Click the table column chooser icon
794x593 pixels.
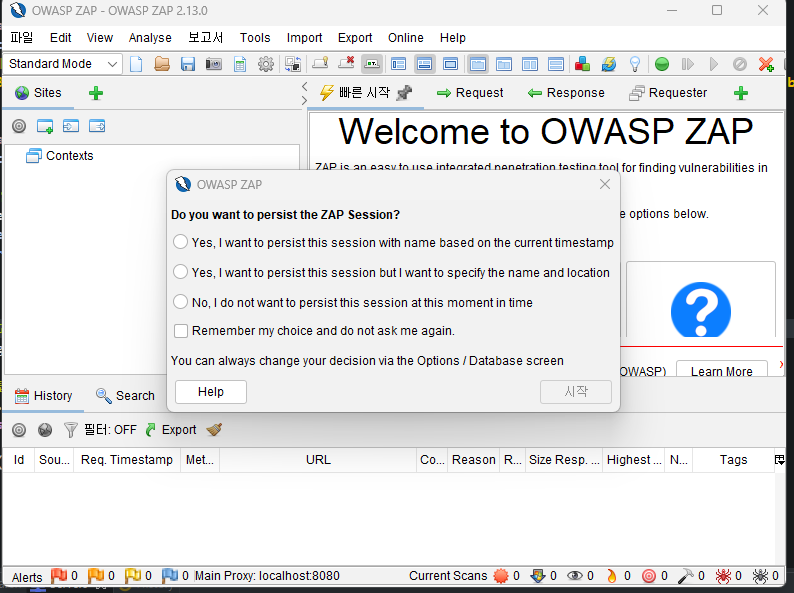tap(780, 460)
